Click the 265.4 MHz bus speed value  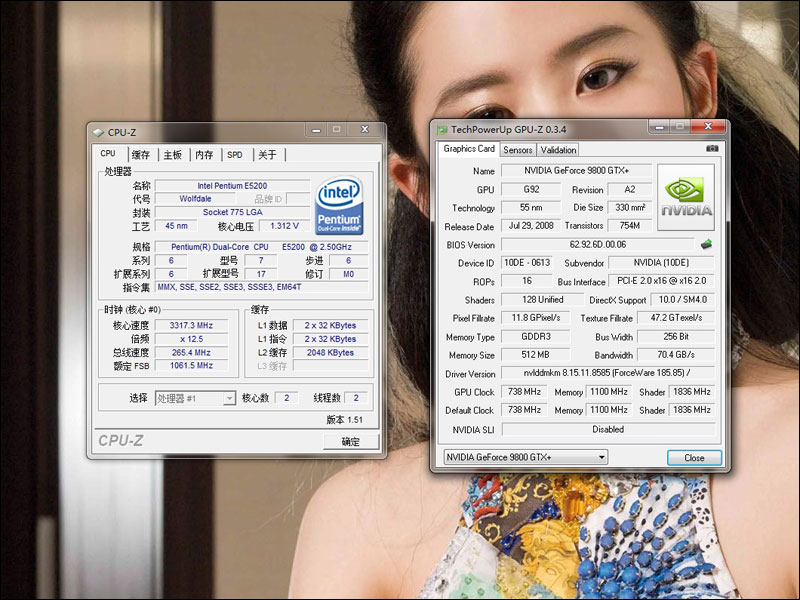click(x=191, y=353)
